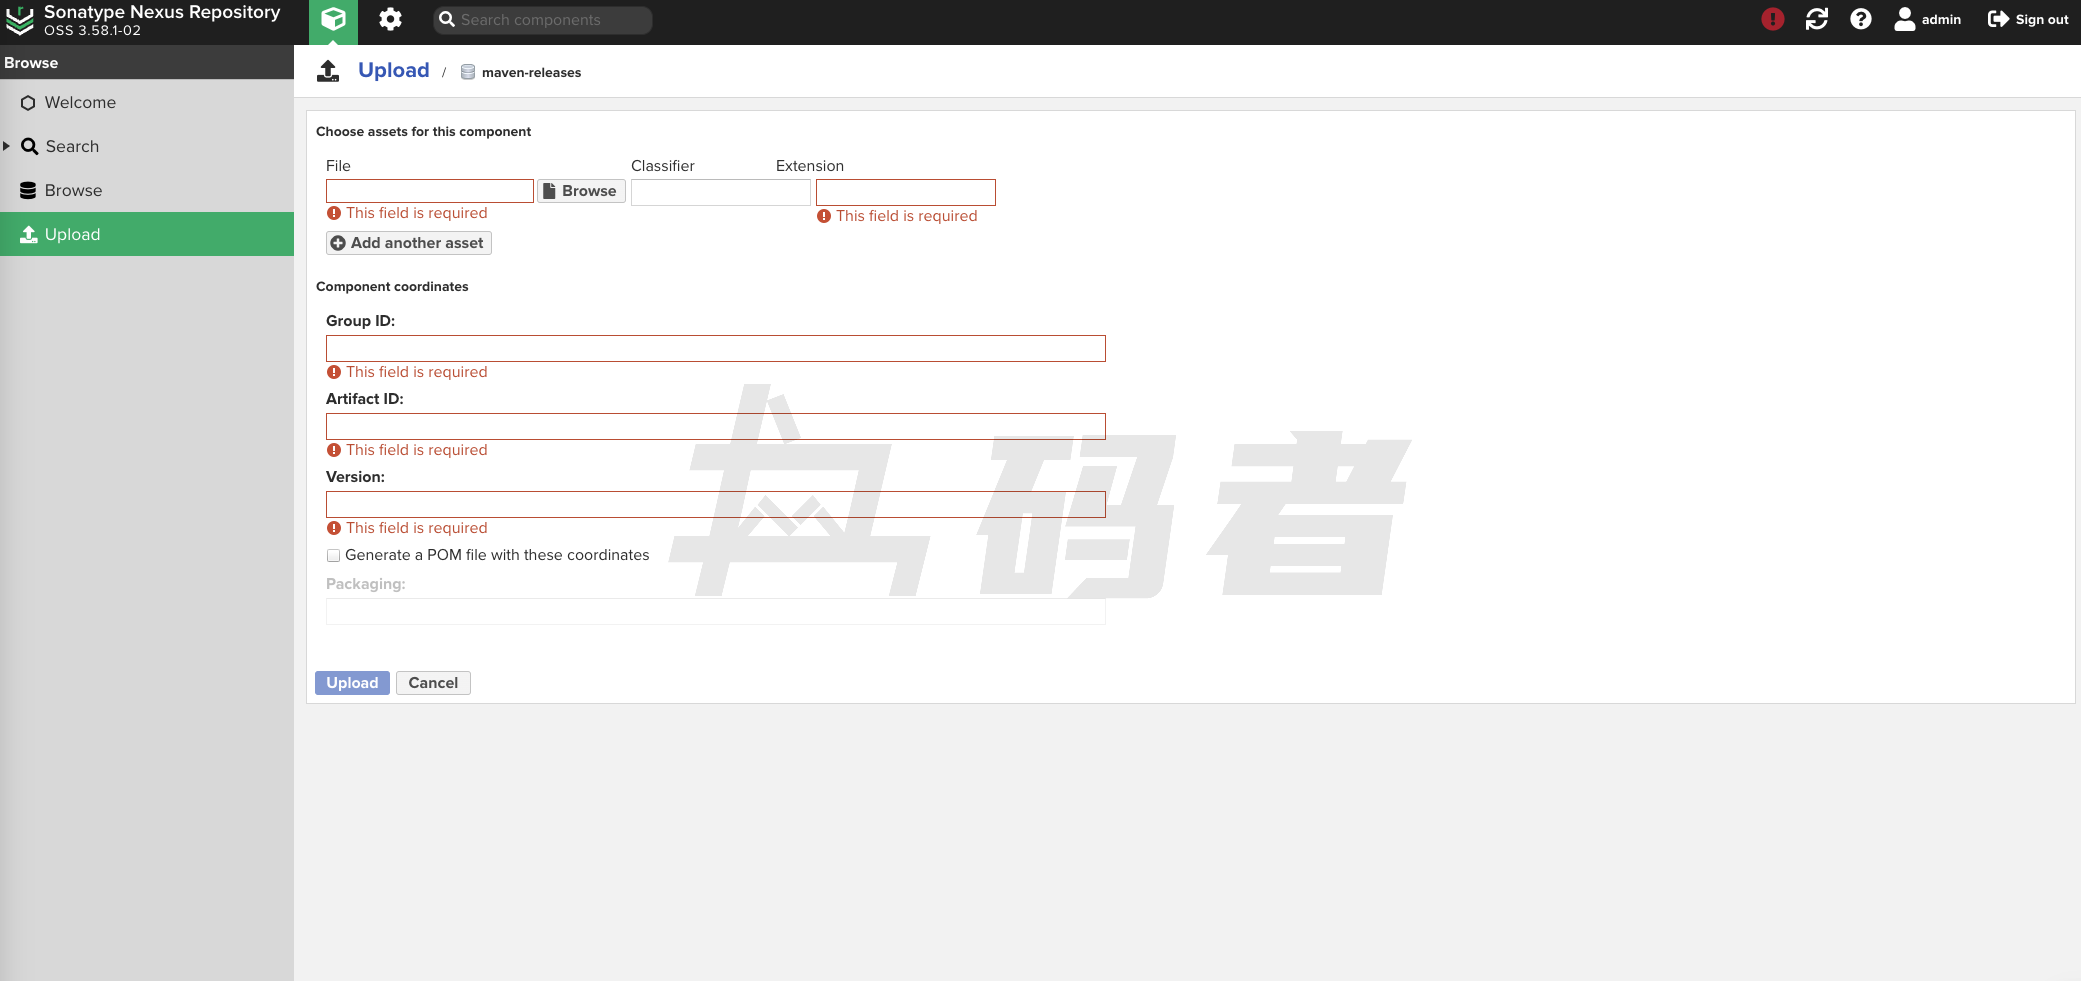Expand the Search tree arrow in sidebar
The width and height of the screenshot is (2081, 981).
(7, 146)
